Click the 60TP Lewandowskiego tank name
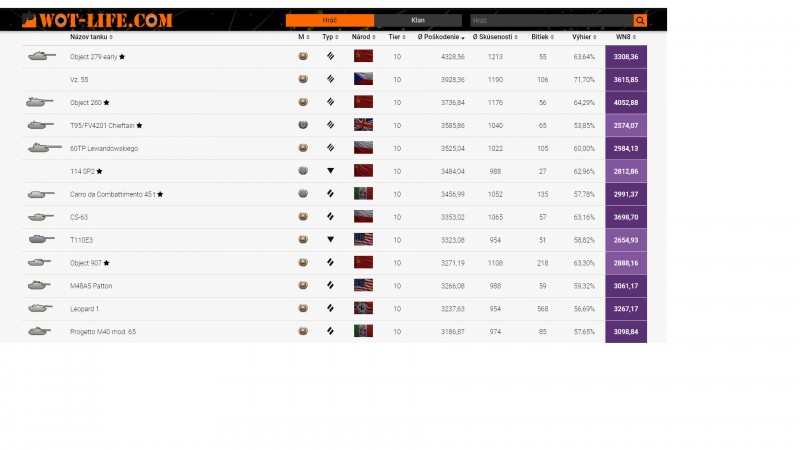 (104, 148)
